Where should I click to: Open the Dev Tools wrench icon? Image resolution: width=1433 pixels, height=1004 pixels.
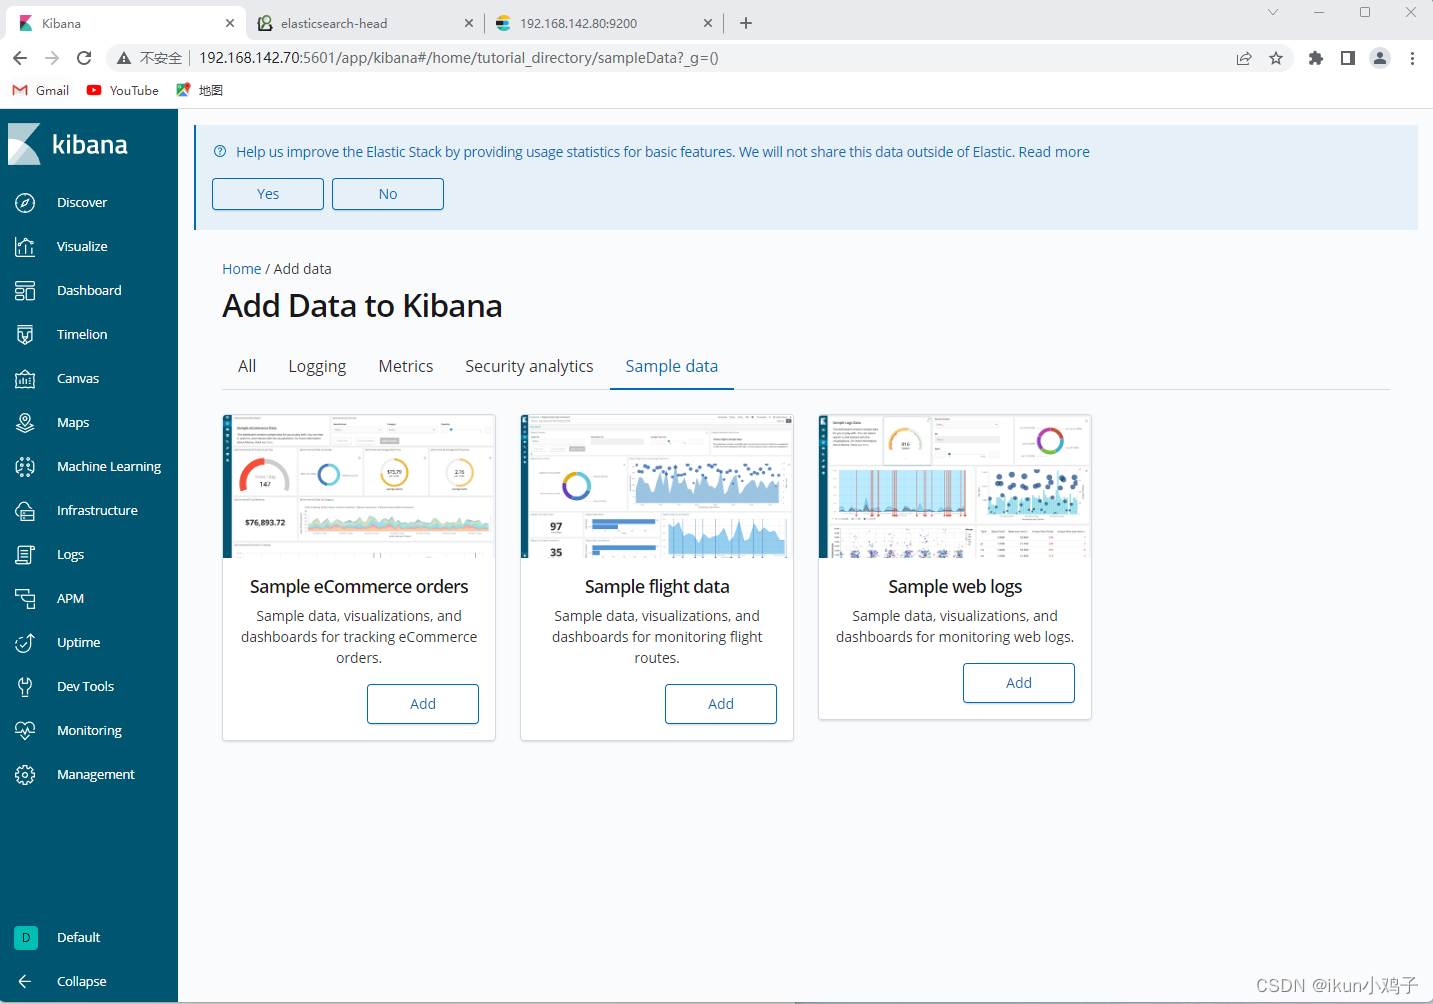25,687
